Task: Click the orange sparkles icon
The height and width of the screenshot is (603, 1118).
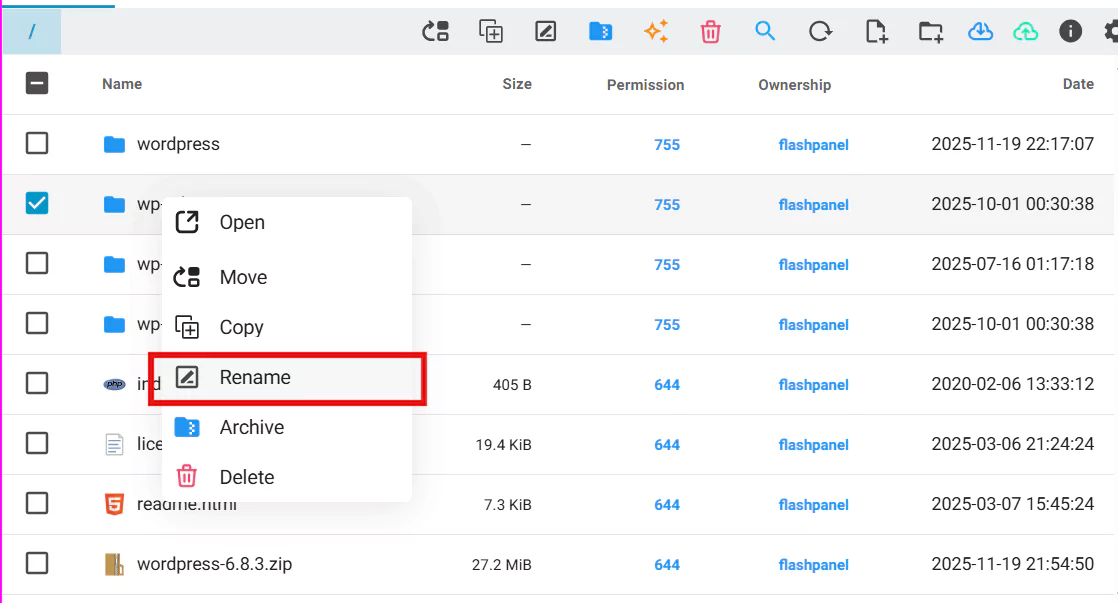Action: click(656, 32)
